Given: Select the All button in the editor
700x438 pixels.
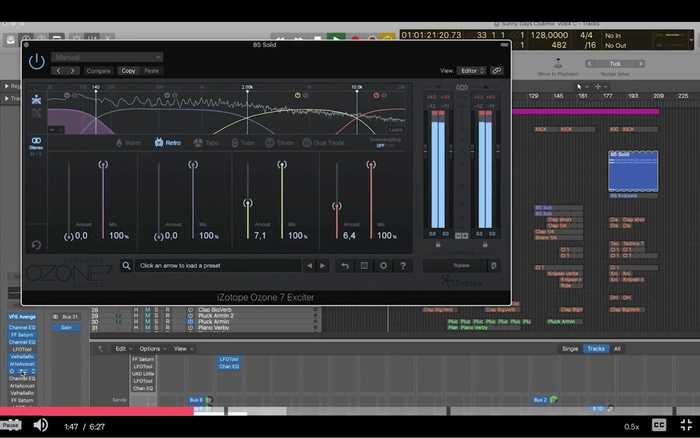Looking at the screenshot, I should click(x=617, y=349).
